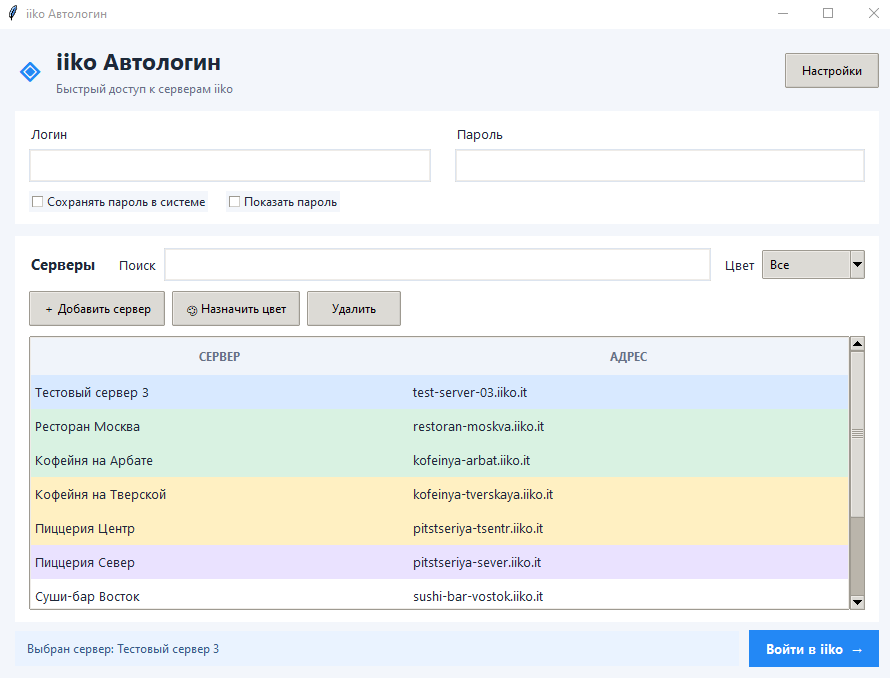Click the feather icon in title bar
The image size is (890, 678).
[12, 13]
